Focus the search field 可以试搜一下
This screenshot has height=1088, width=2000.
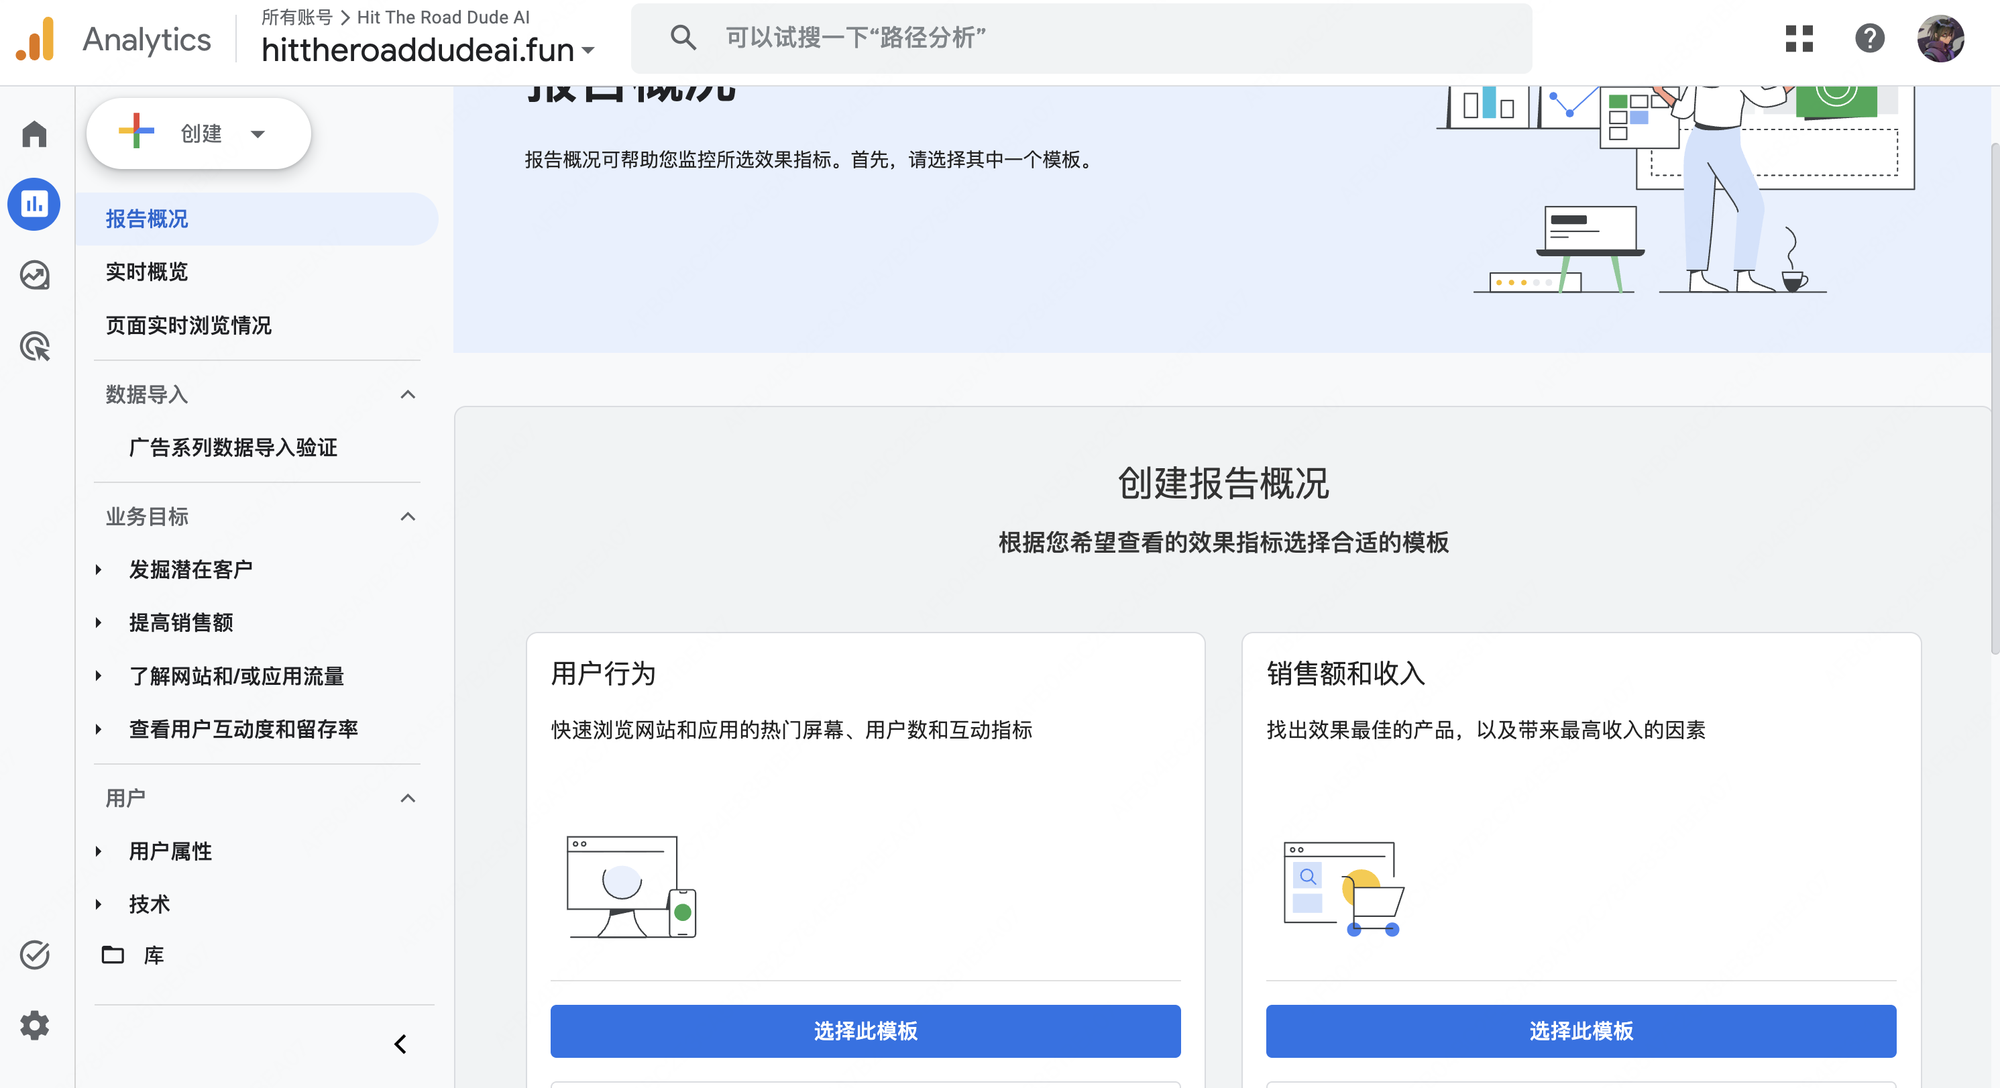coord(1081,38)
